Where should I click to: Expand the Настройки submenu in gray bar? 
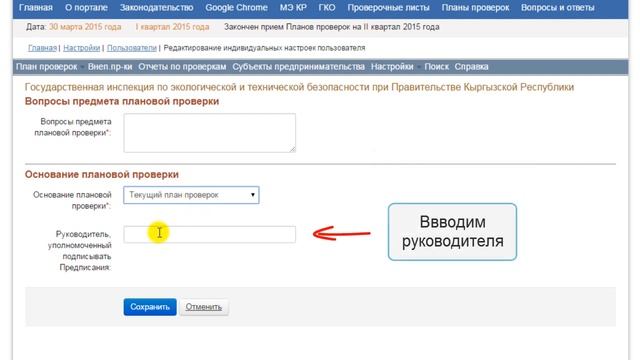[392, 67]
